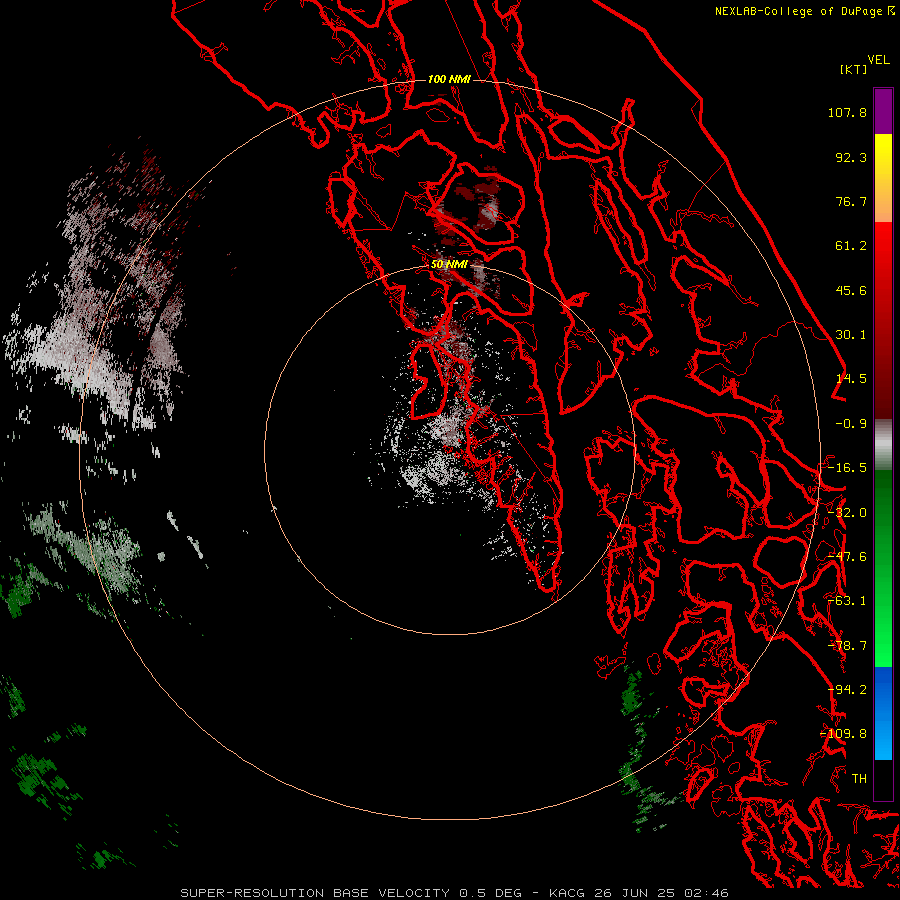Click the -94.2 velocity scale value
The image size is (900, 900).
pos(847,690)
